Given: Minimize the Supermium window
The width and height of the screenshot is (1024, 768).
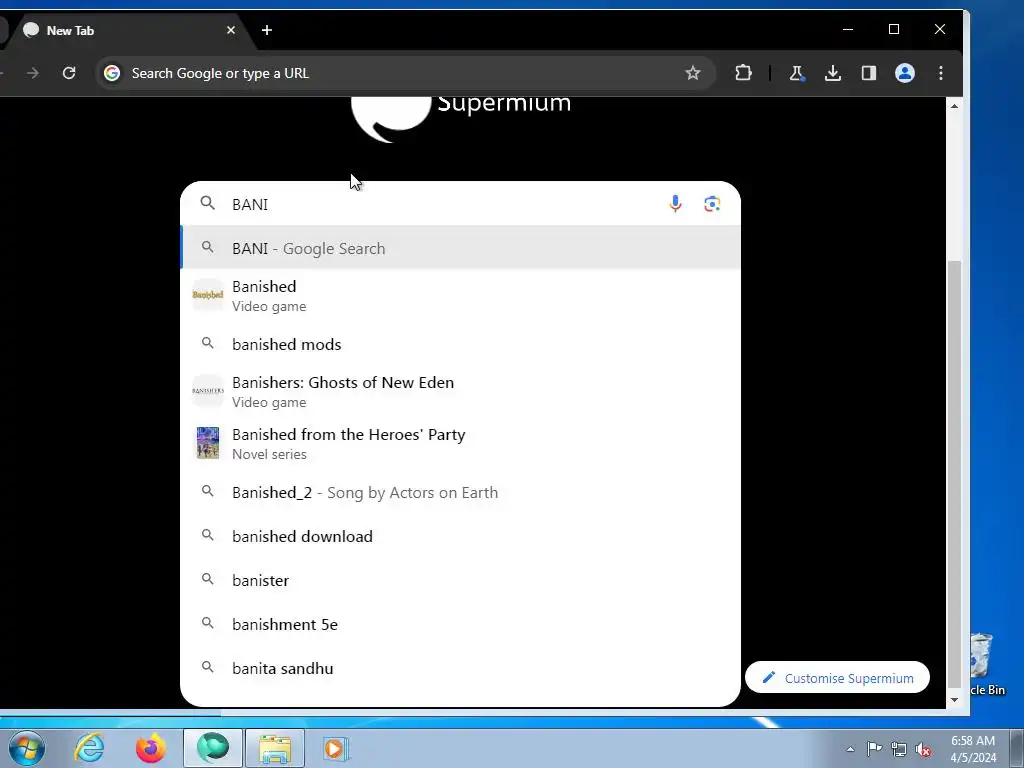Looking at the screenshot, I should (x=848, y=29).
